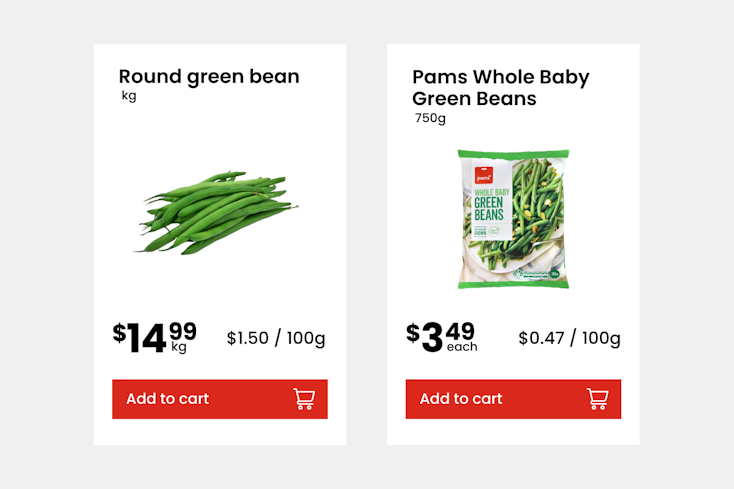Screen dimensions: 734x489
Task: View the loose green beans product photo
Action: pos(217,212)
